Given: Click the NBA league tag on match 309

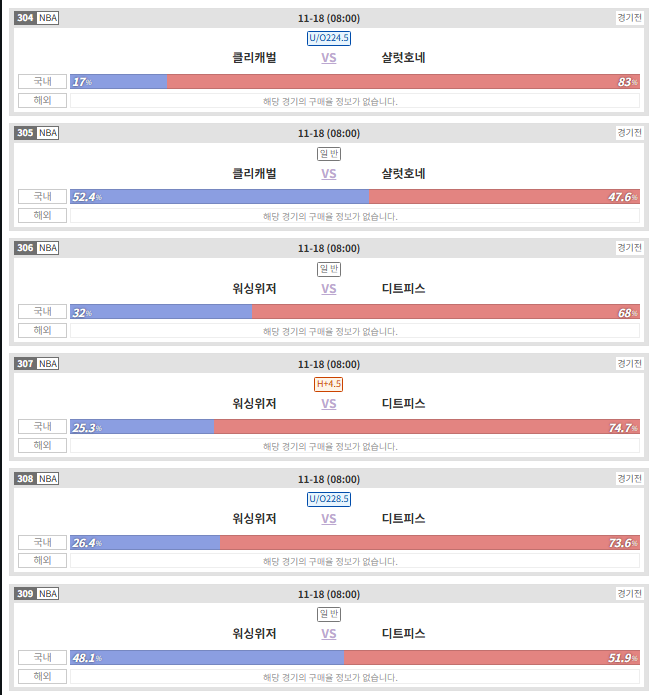Looking at the screenshot, I should click(x=48, y=594).
